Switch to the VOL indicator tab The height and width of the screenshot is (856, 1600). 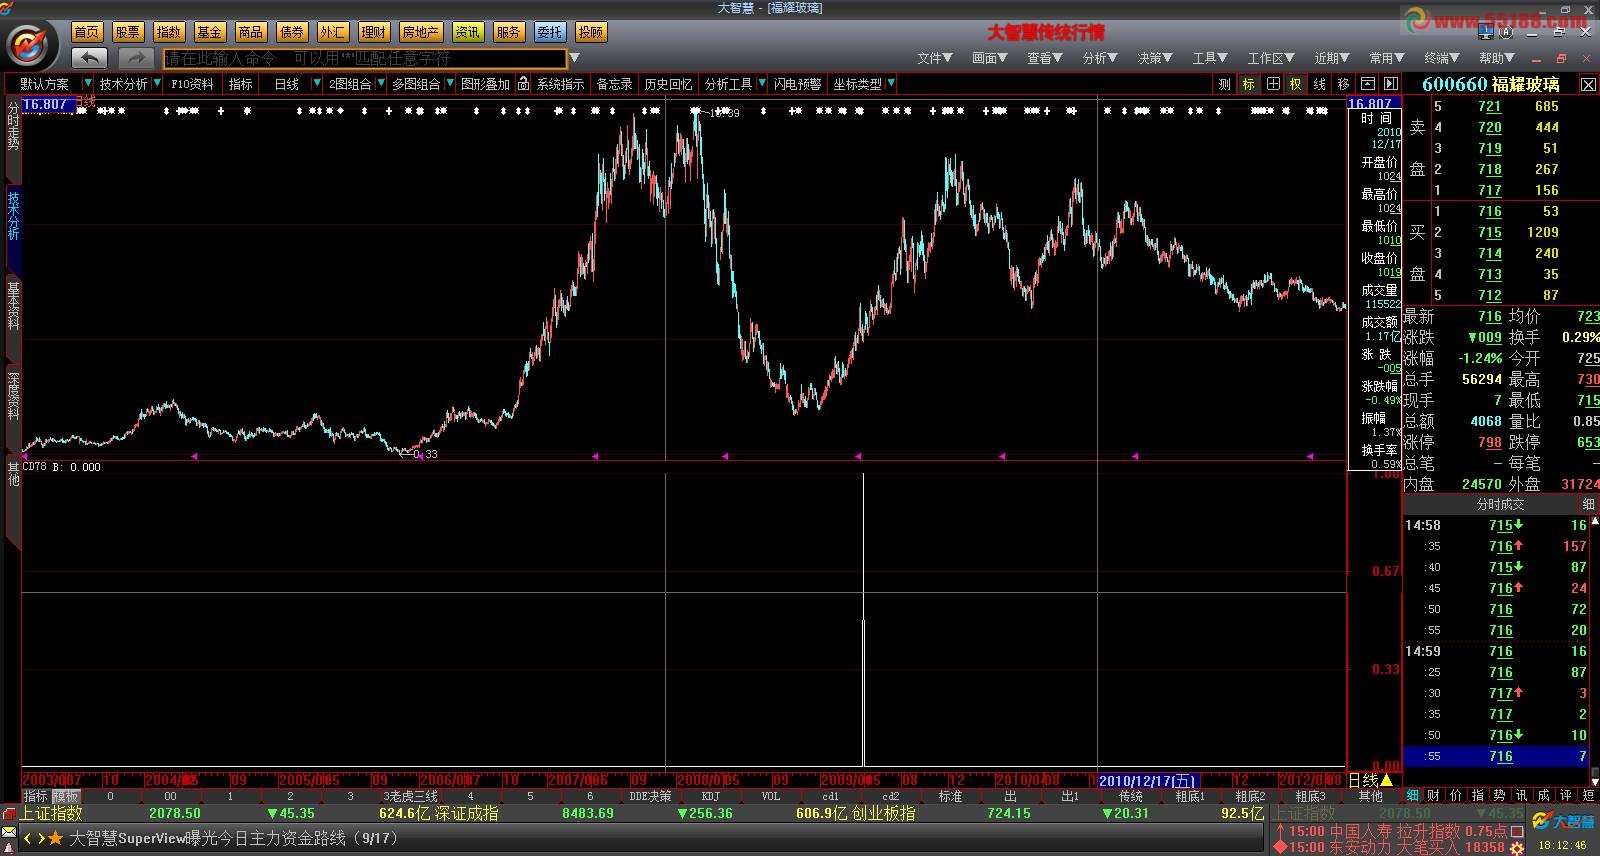point(771,797)
